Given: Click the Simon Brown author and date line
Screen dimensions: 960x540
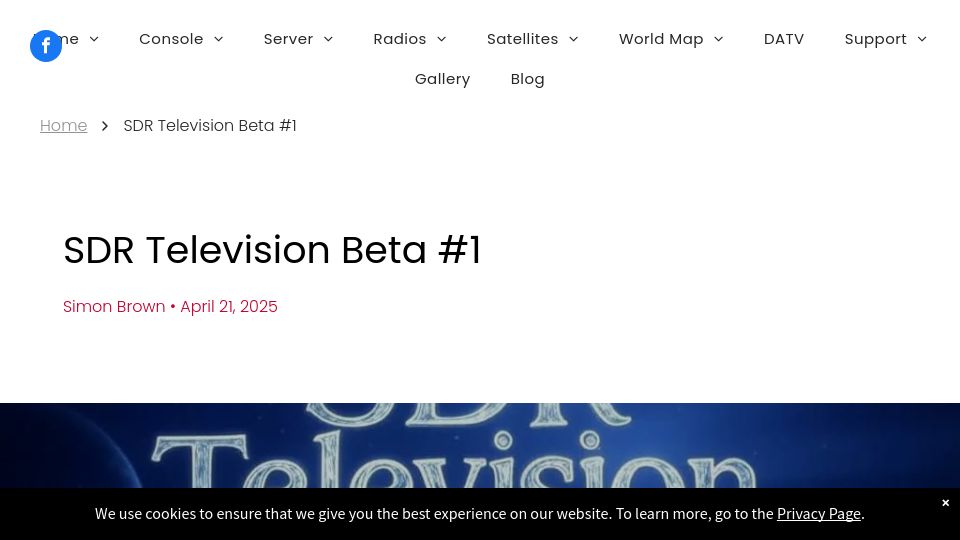Looking at the screenshot, I should (170, 306).
